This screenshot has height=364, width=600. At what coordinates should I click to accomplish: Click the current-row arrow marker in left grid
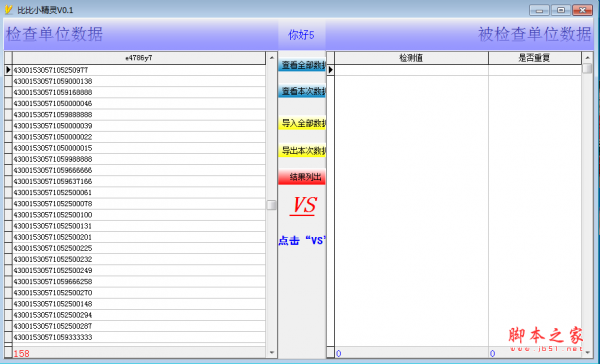point(8,70)
